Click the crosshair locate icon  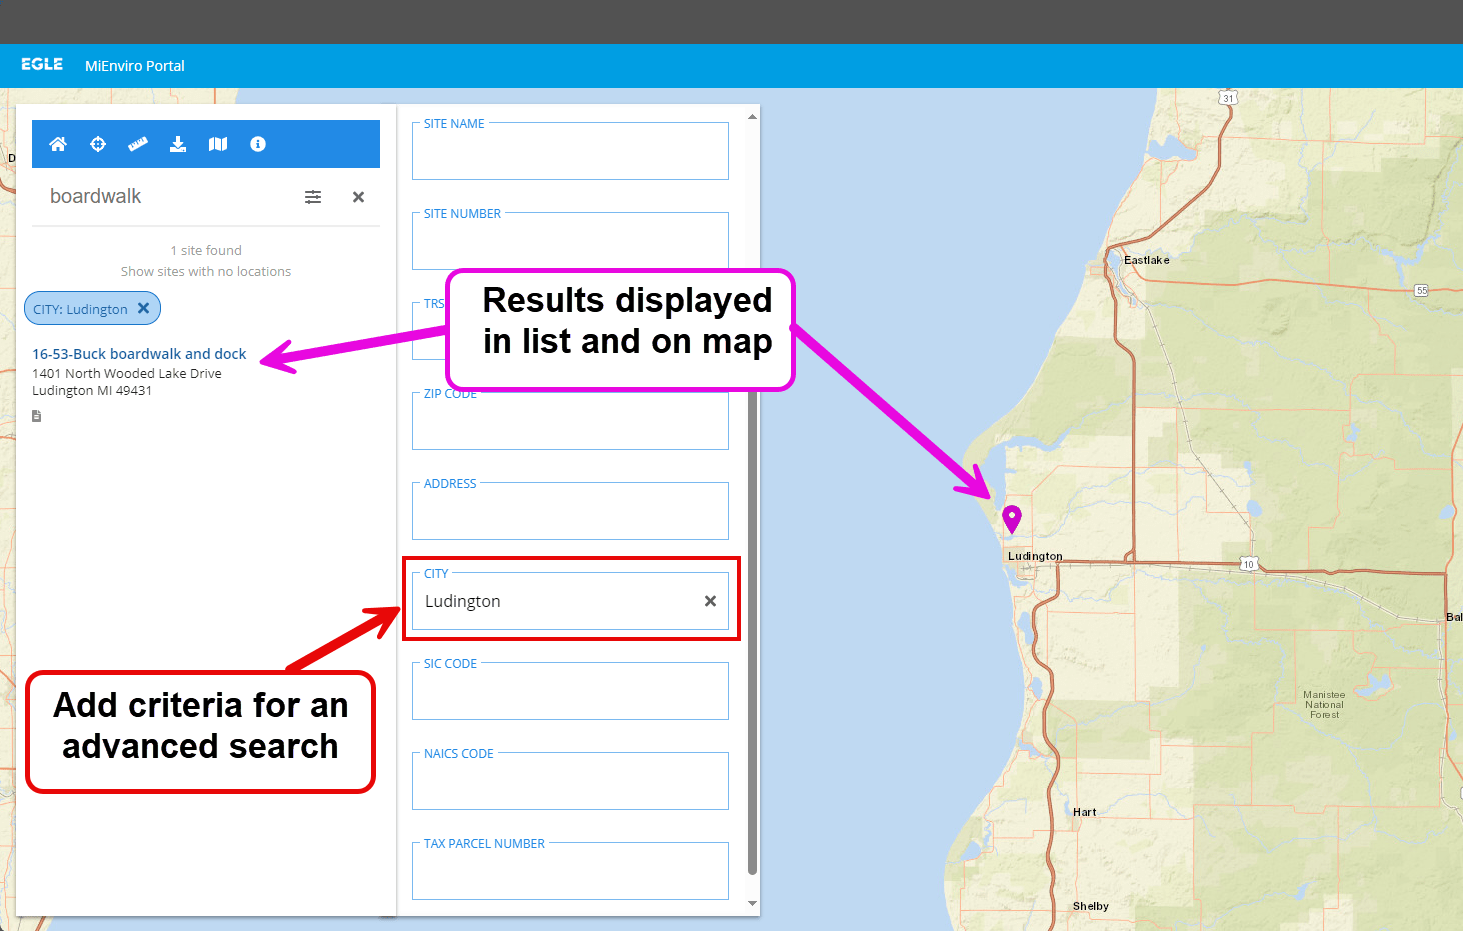(98, 144)
